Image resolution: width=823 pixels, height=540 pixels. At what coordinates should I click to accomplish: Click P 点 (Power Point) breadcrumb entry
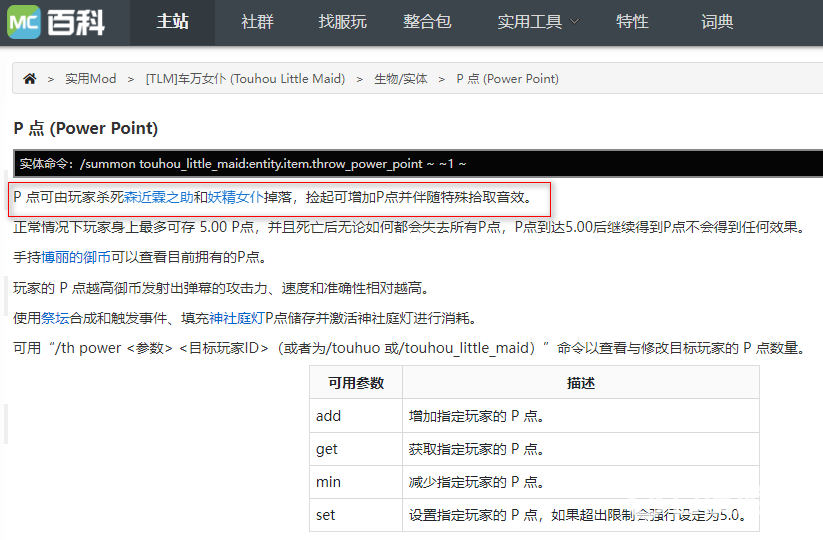[508, 79]
